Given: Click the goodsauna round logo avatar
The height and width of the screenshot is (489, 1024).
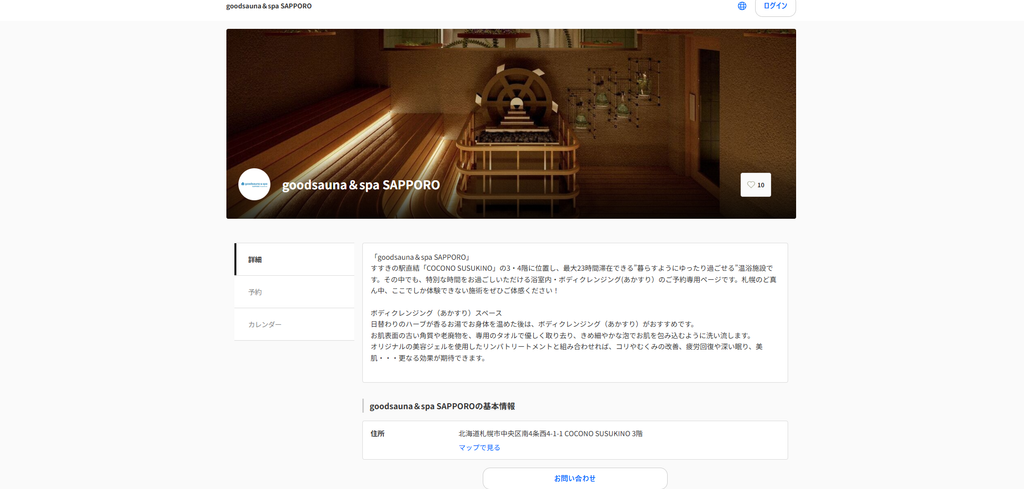Looking at the screenshot, I should coord(254,184).
